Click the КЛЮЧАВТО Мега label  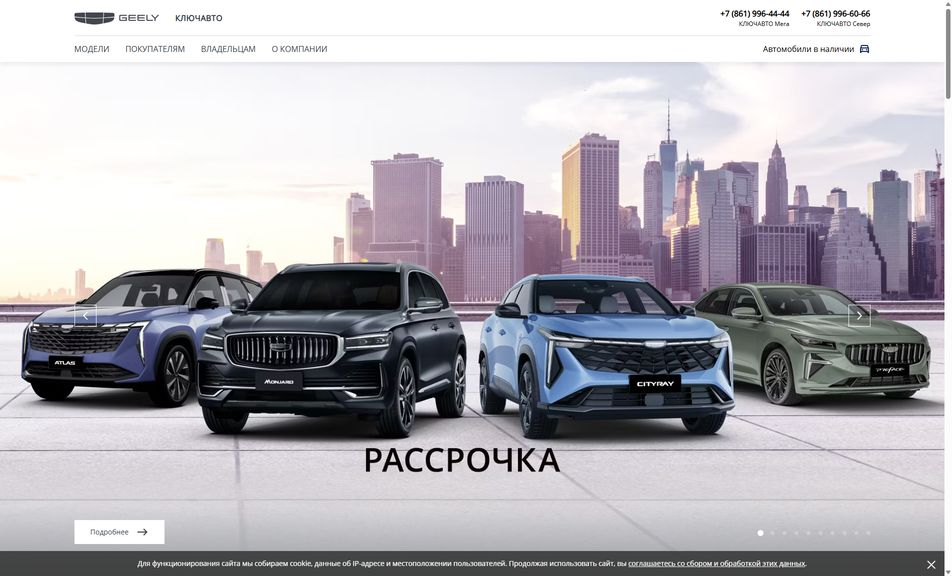(x=764, y=24)
